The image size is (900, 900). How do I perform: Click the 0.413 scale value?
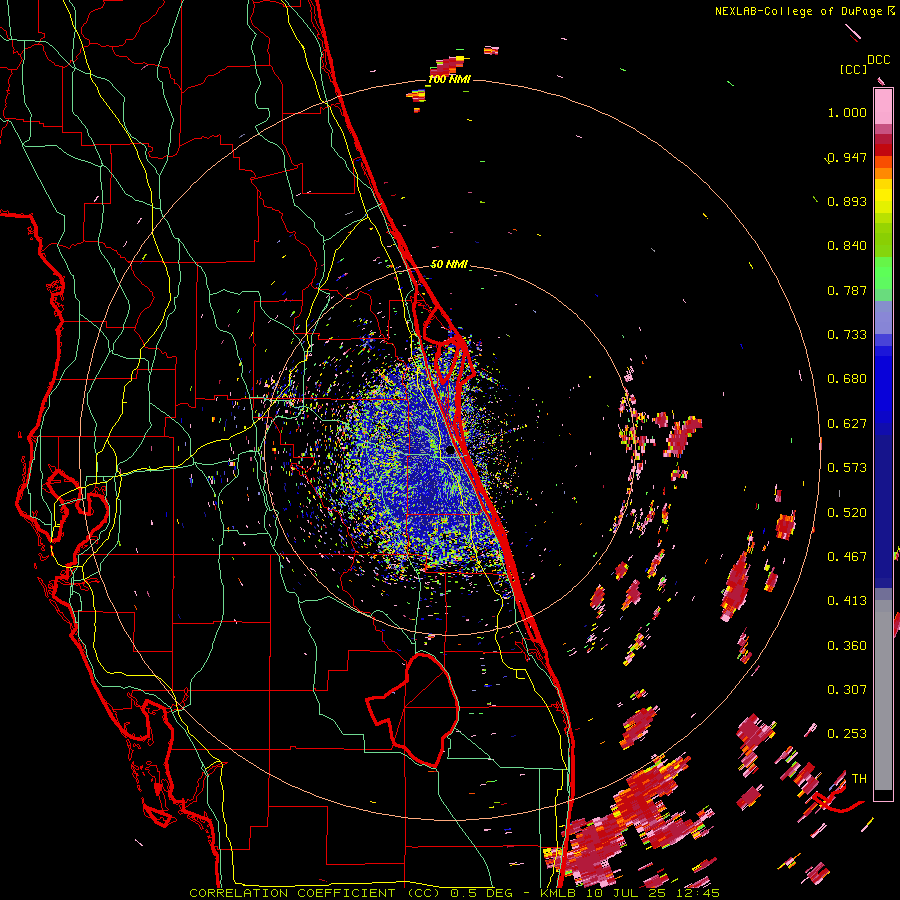[x=847, y=601]
